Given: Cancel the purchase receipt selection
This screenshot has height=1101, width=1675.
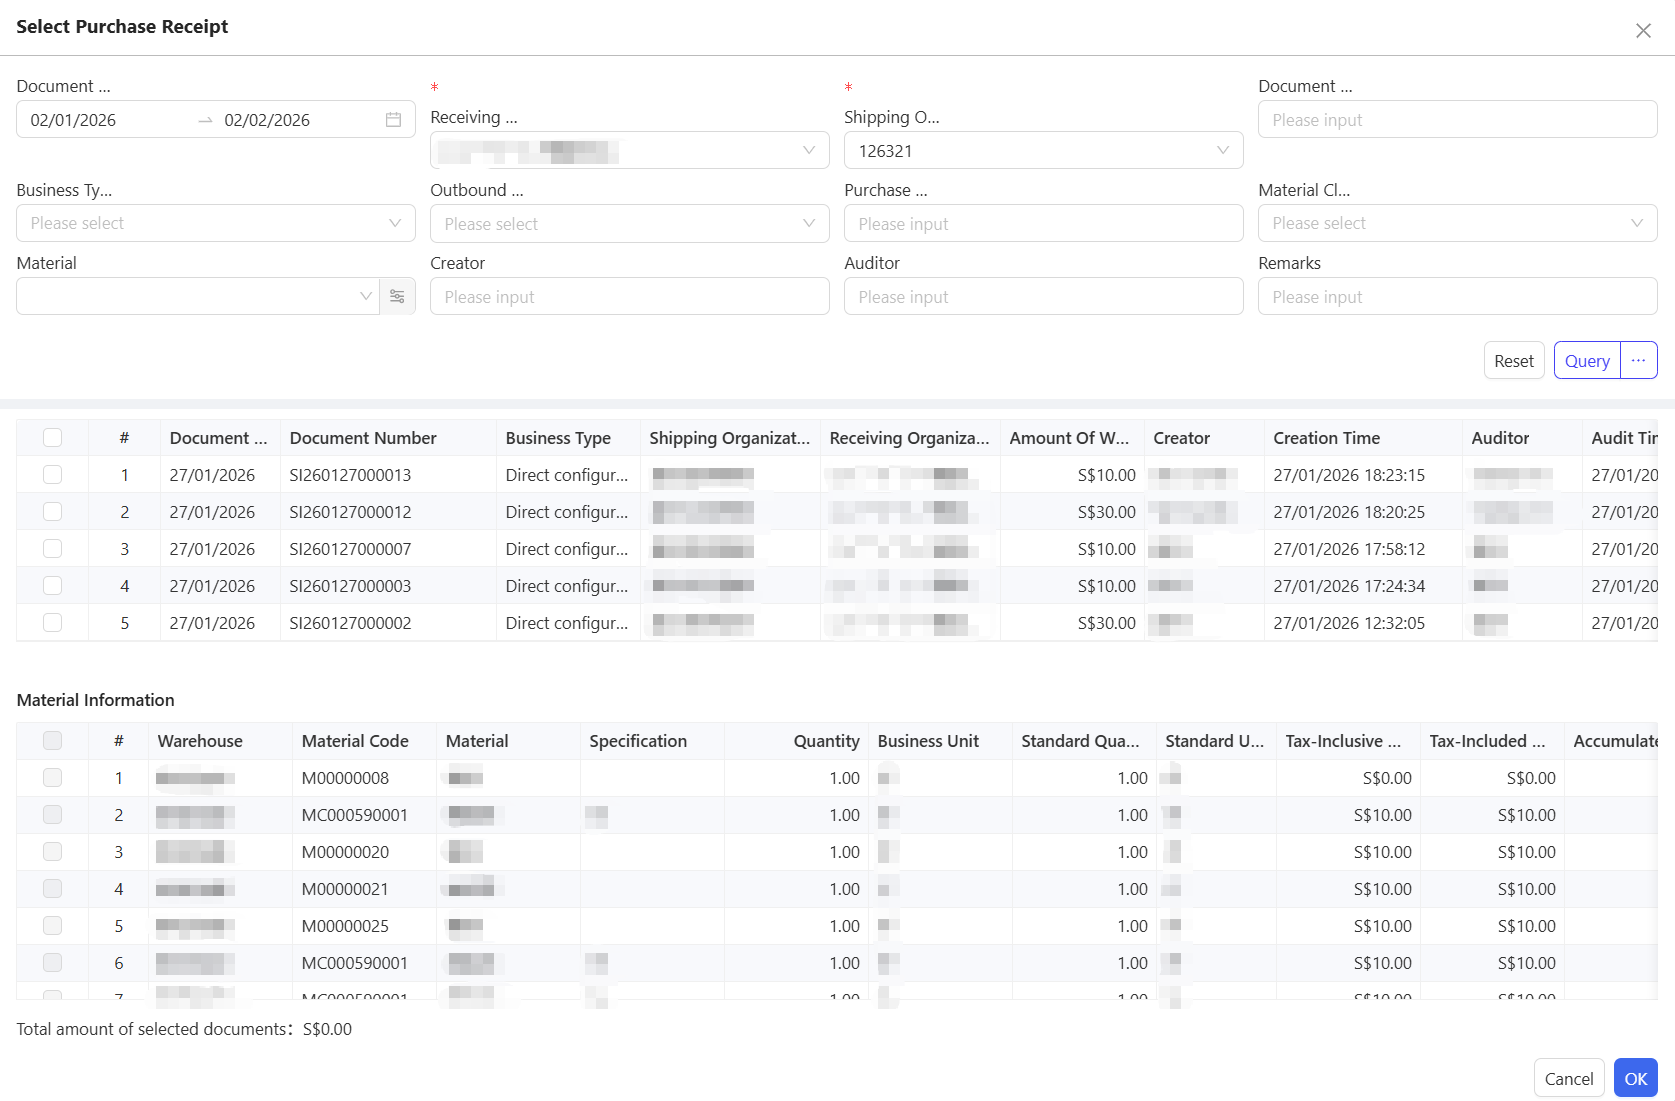Looking at the screenshot, I should coord(1568,1079).
